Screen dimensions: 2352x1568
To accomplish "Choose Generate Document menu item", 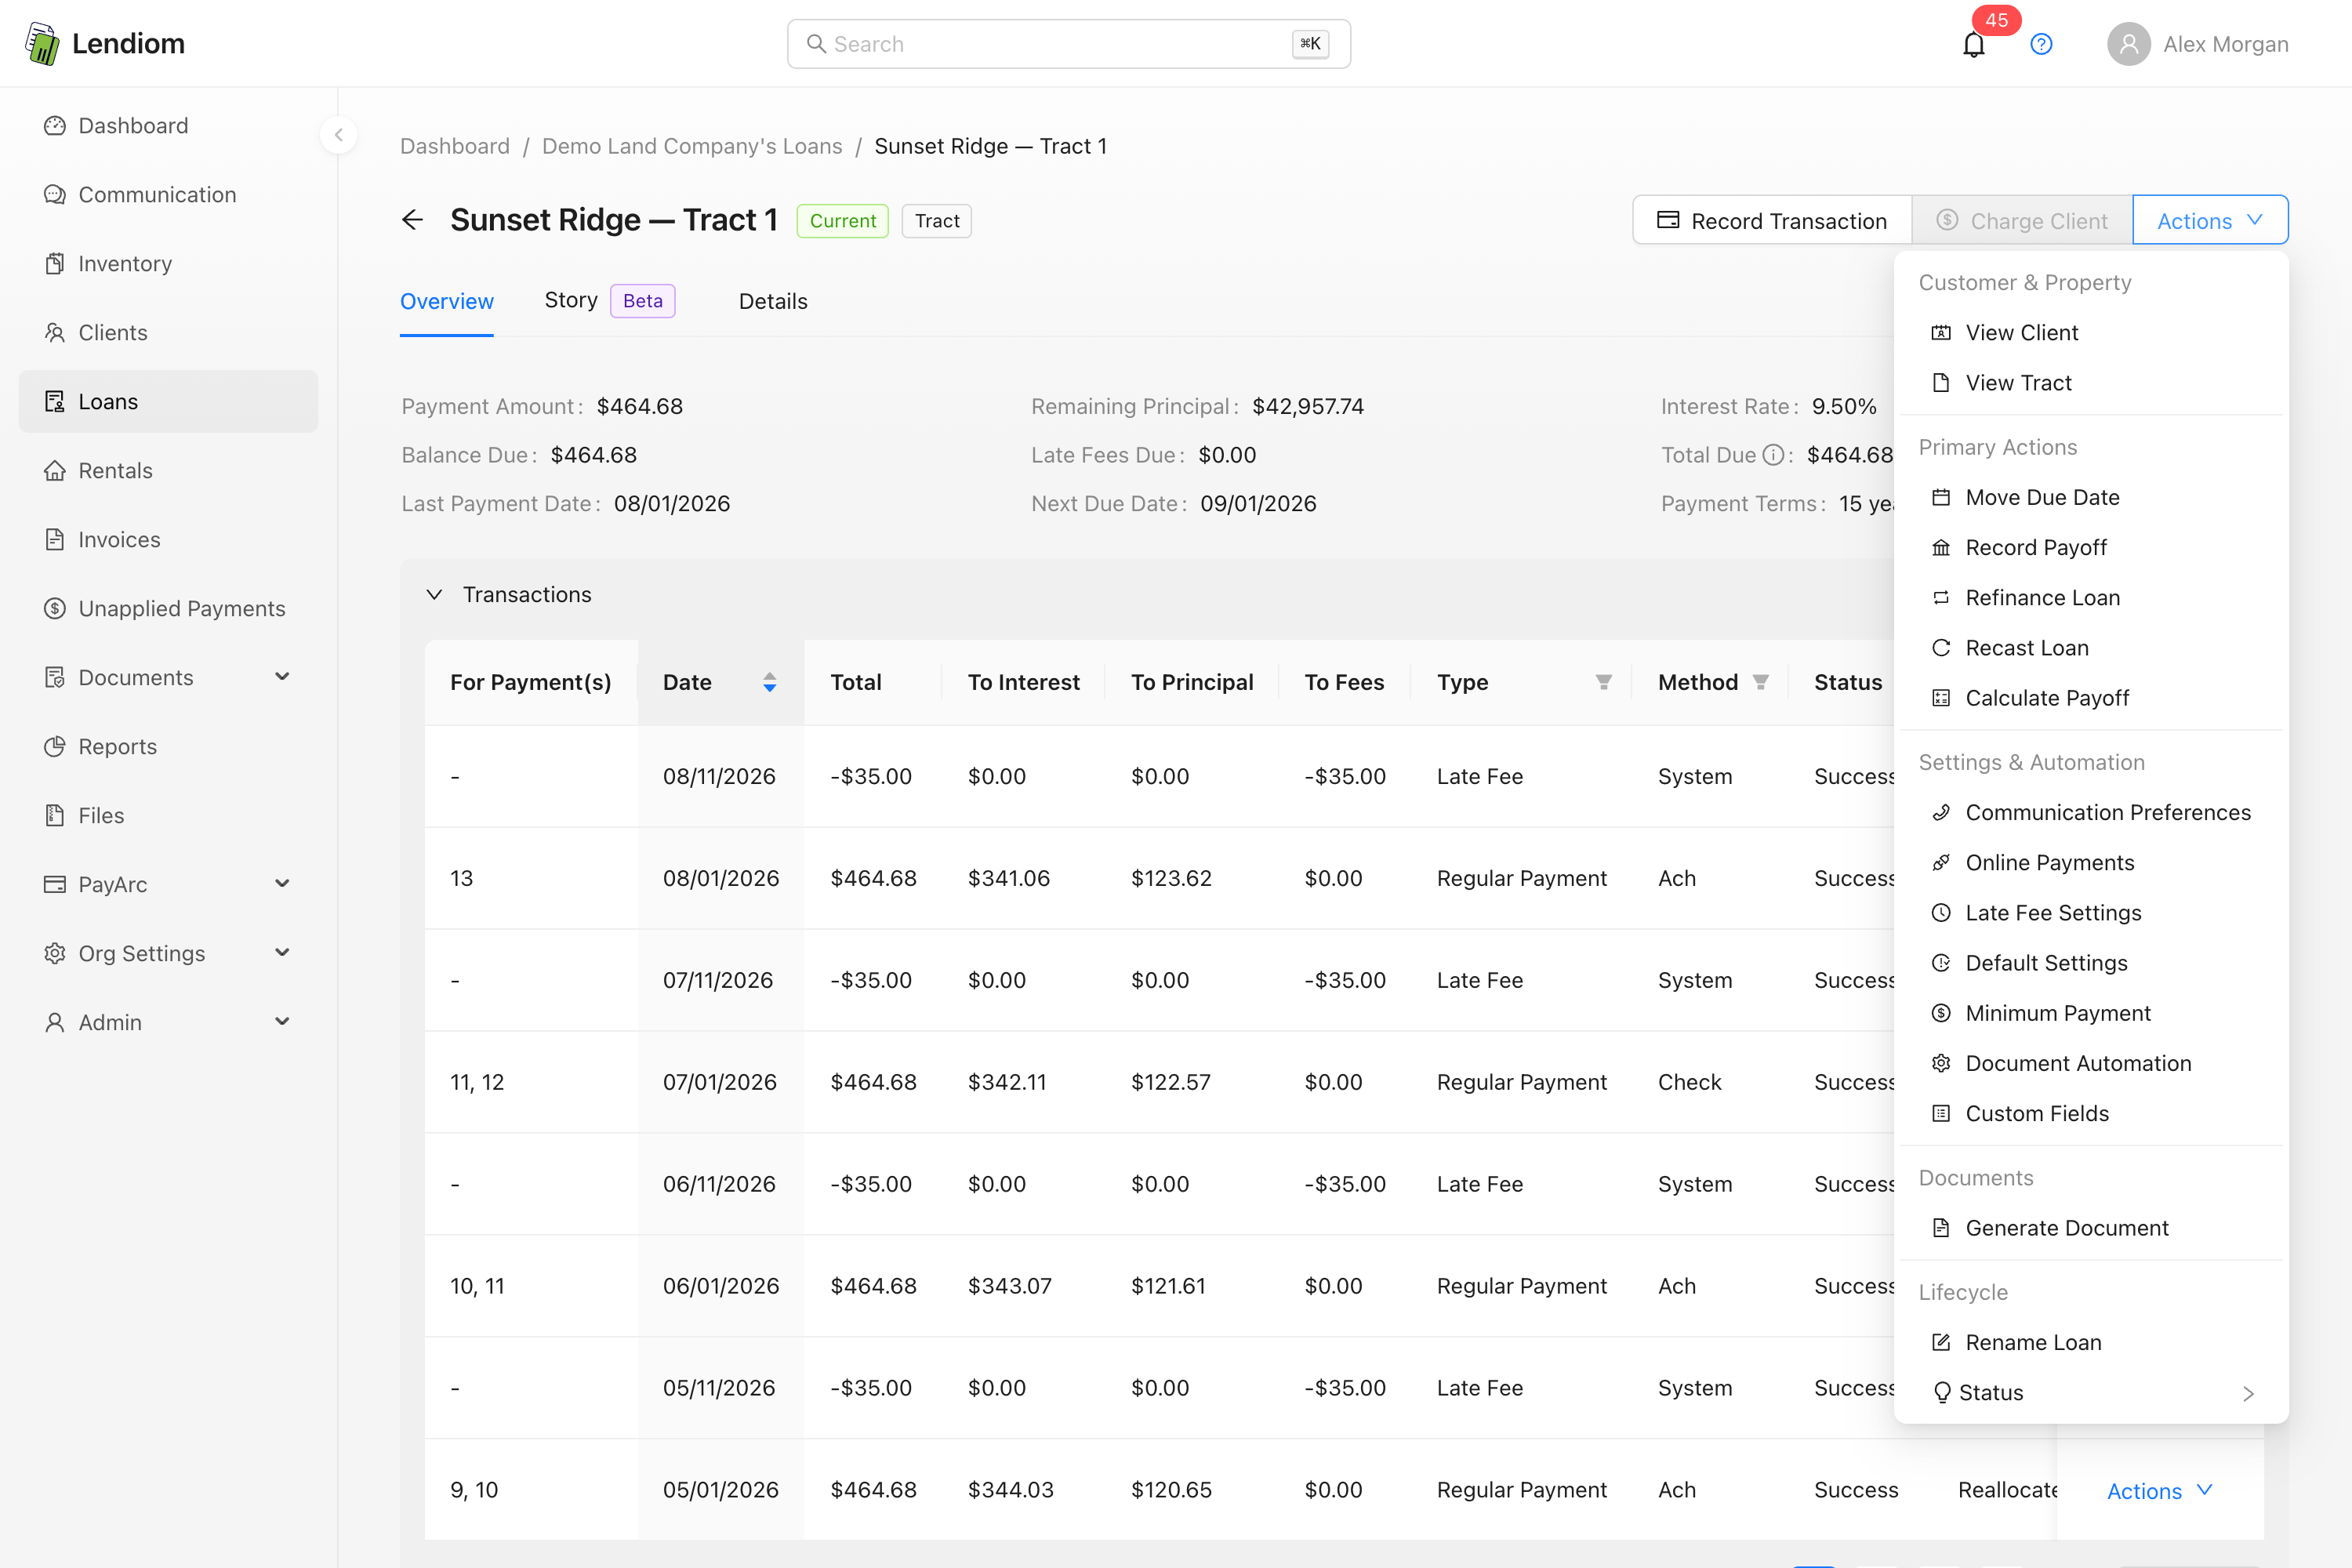I will (2091, 1228).
